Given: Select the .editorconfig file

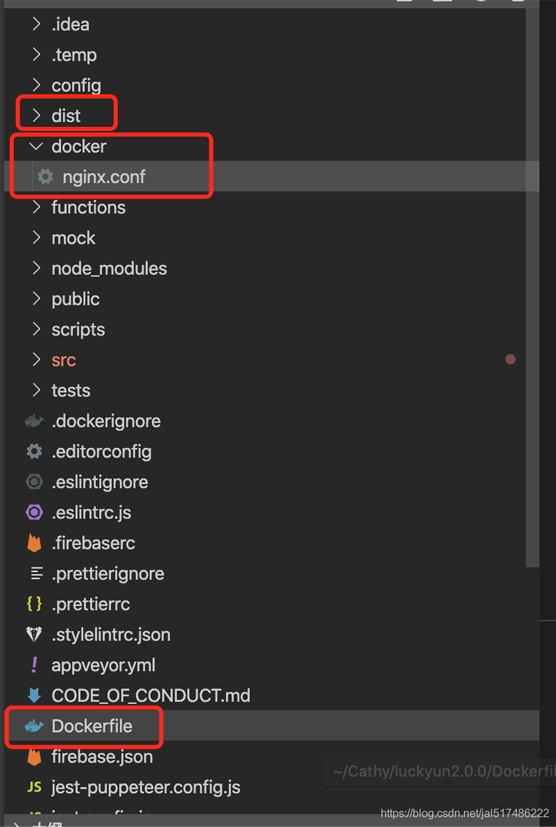Looking at the screenshot, I should (101, 451).
